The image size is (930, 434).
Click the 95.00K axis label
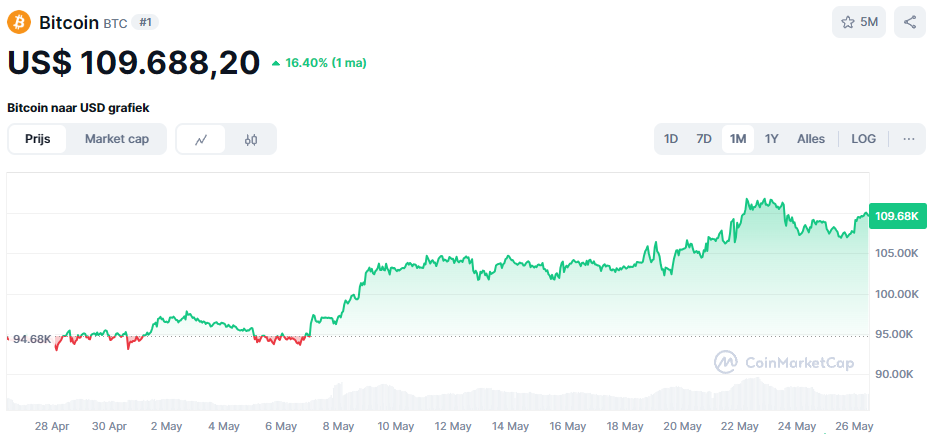pyautogui.click(x=896, y=334)
